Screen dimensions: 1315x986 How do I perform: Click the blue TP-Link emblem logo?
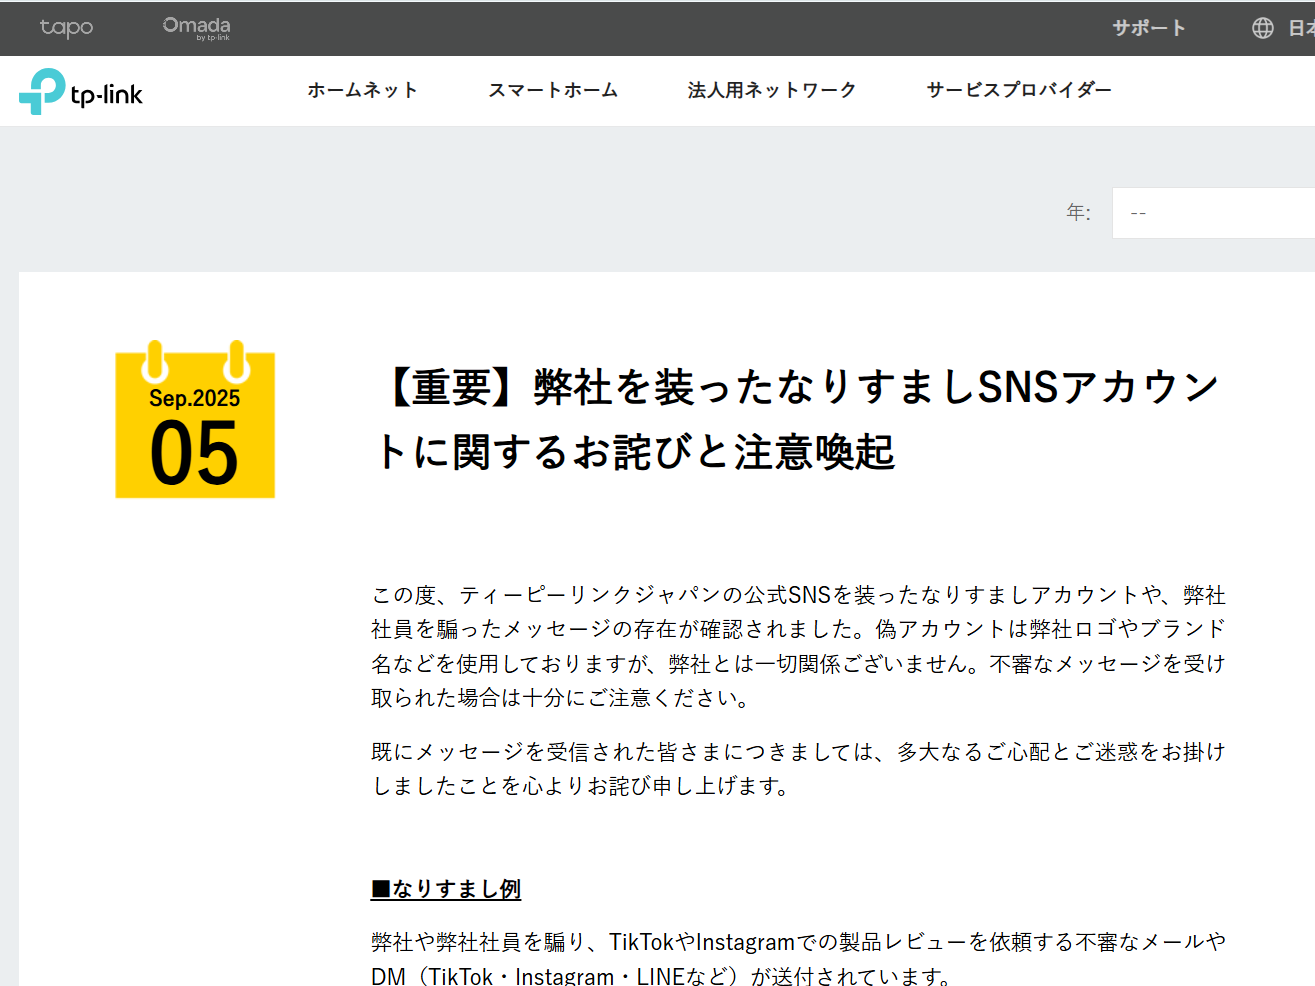pyautogui.click(x=44, y=91)
